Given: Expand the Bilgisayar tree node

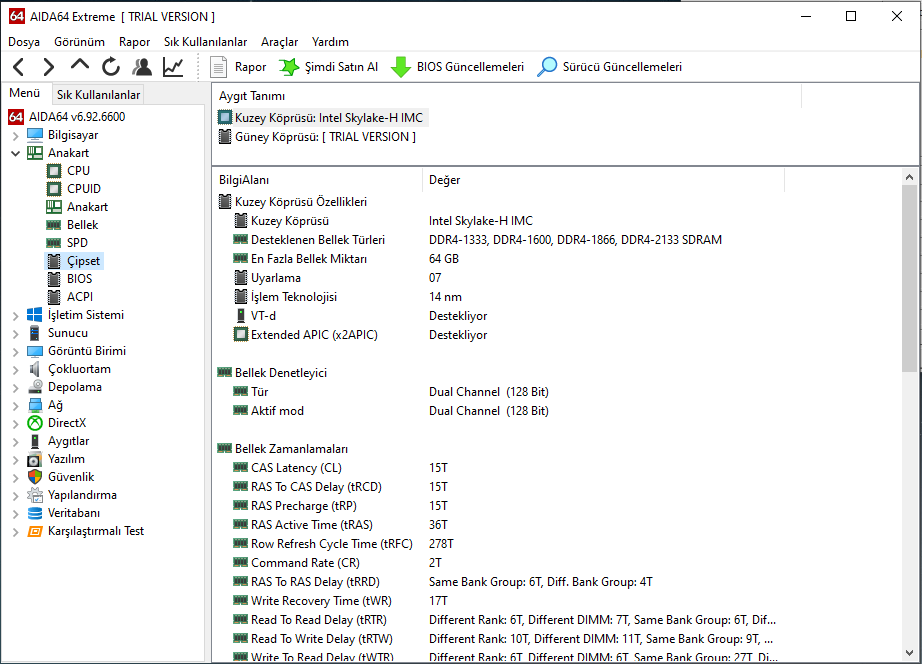Looking at the screenshot, I should pos(15,136).
